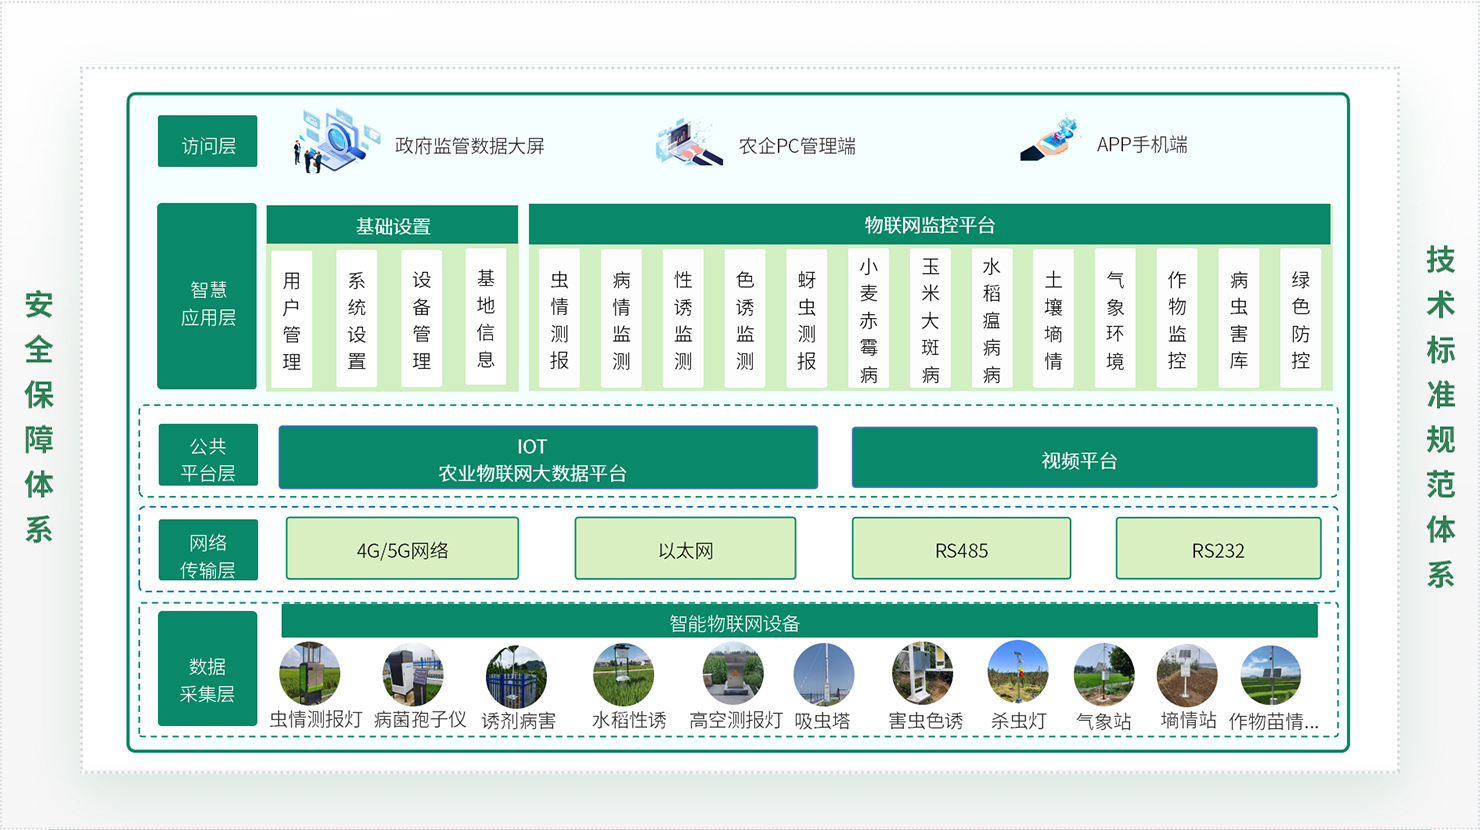Select the 吸虫塔 device photo

824,675
